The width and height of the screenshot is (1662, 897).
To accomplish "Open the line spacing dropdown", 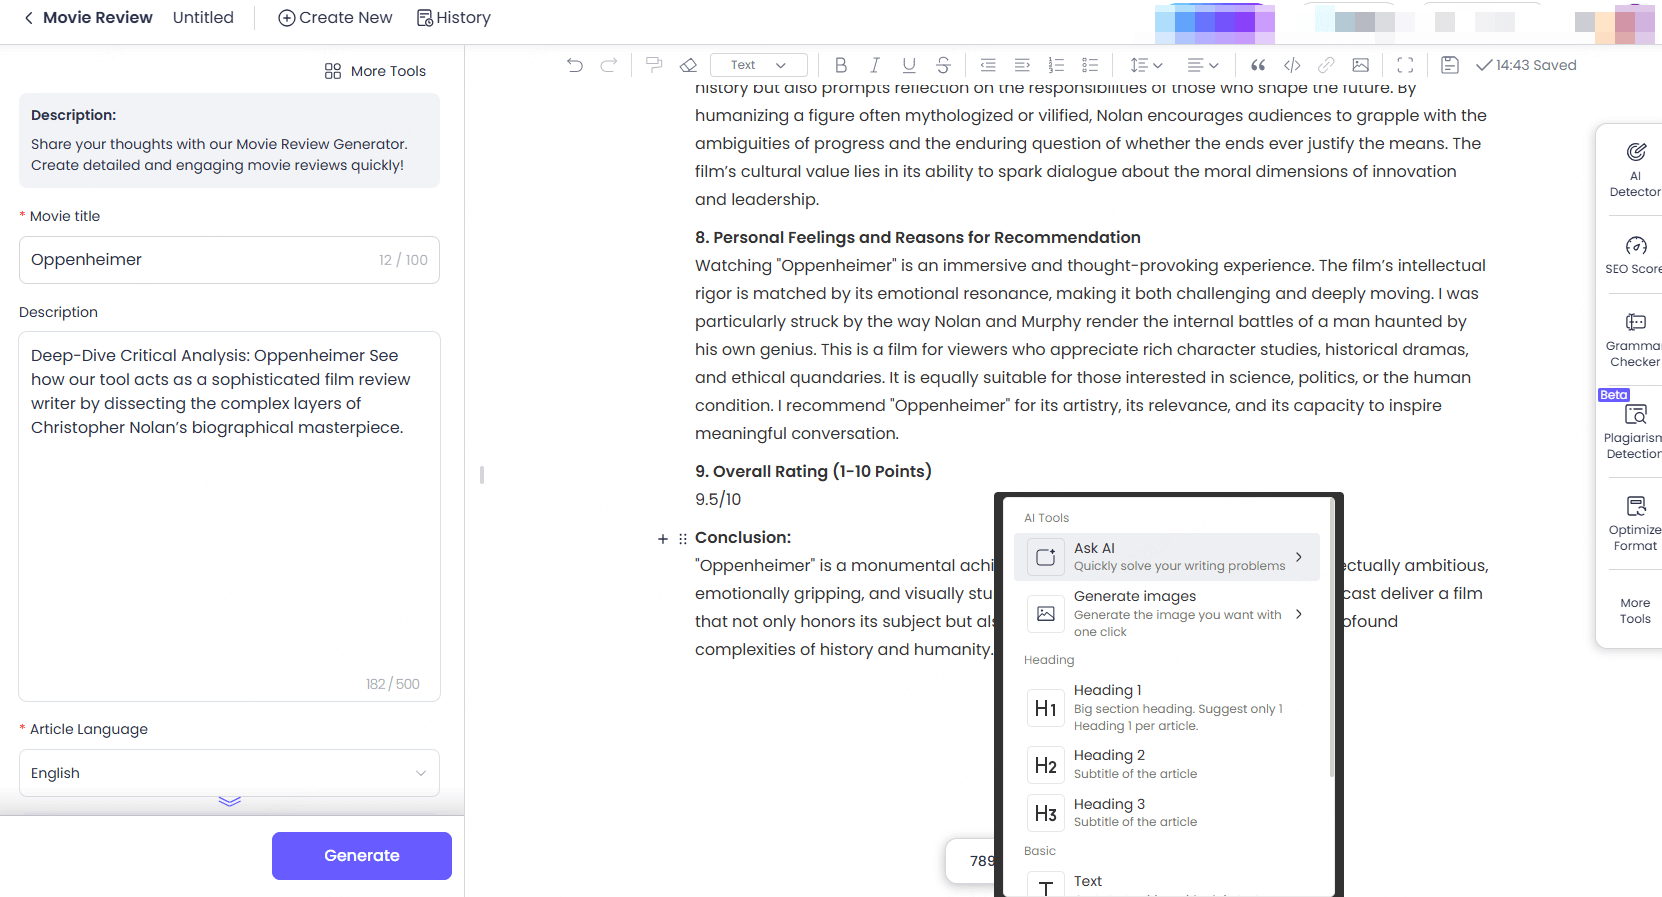I will [1146, 65].
